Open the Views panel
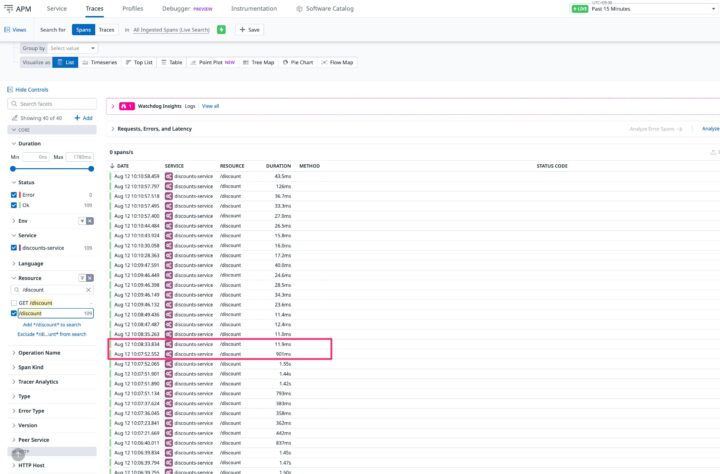 (15, 30)
